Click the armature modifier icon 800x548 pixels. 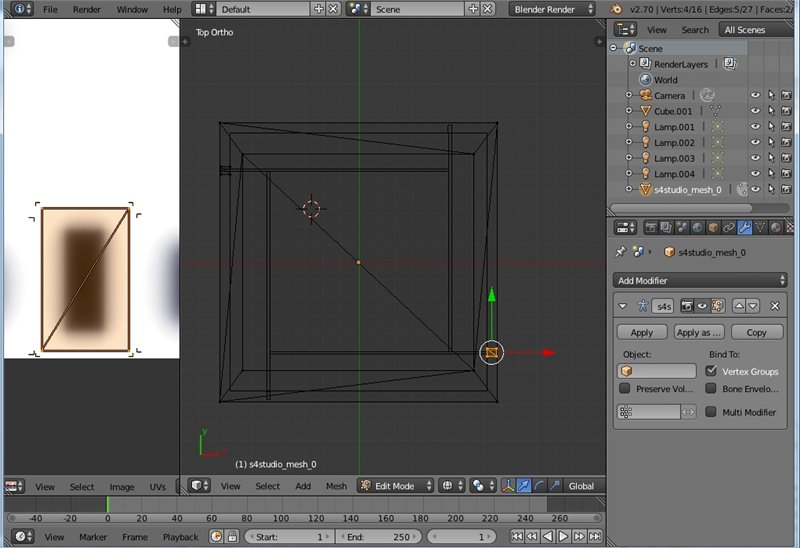coord(642,306)
